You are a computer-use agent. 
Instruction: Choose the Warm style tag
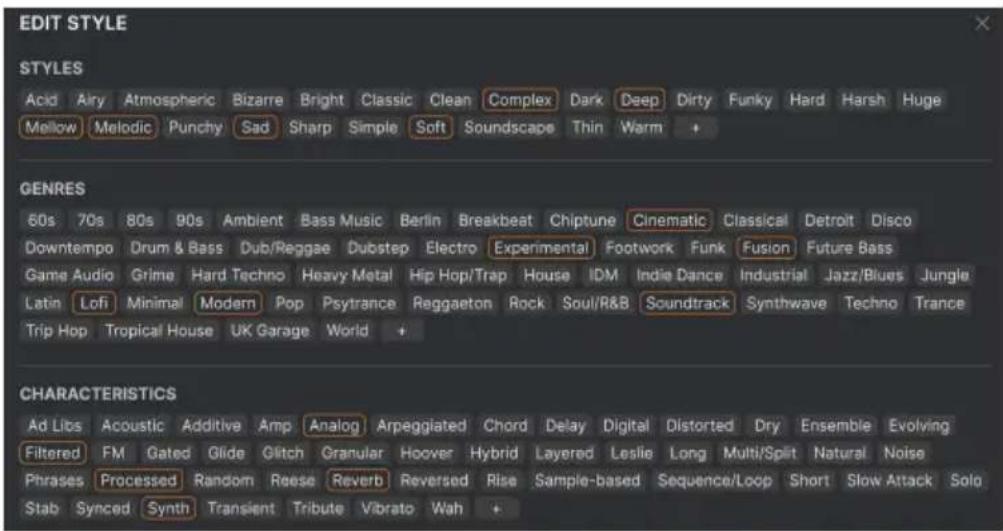(x=641, y=128)
